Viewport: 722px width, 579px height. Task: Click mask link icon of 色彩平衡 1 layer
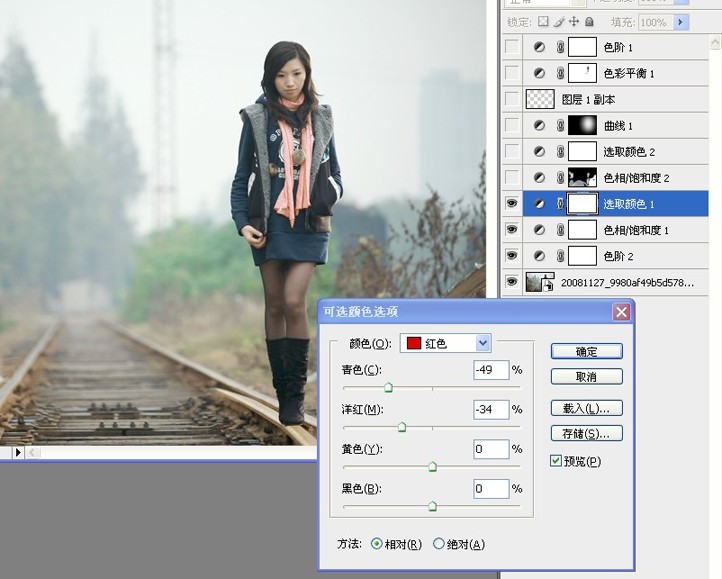pos(560,73)
